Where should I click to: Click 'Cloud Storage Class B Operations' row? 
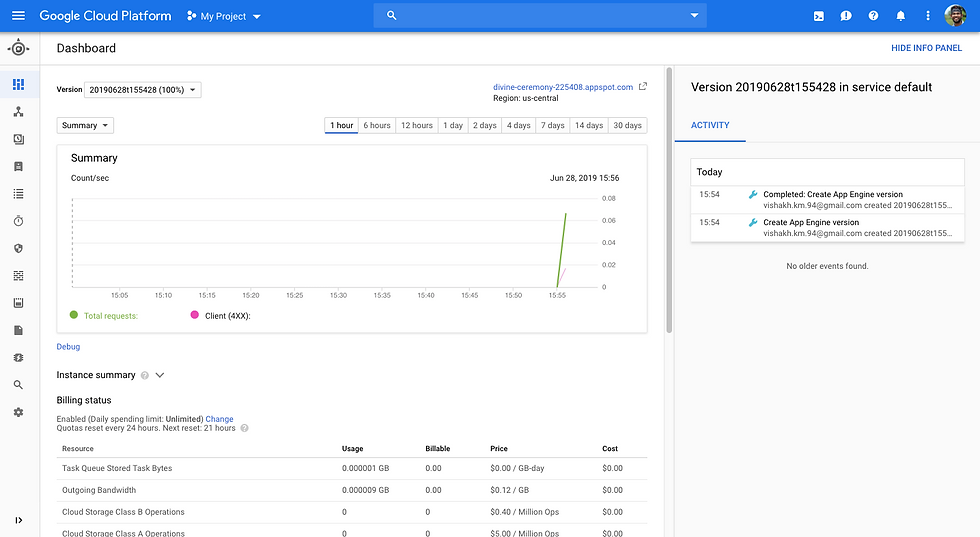pyautogui.click(x=352, y=512)
